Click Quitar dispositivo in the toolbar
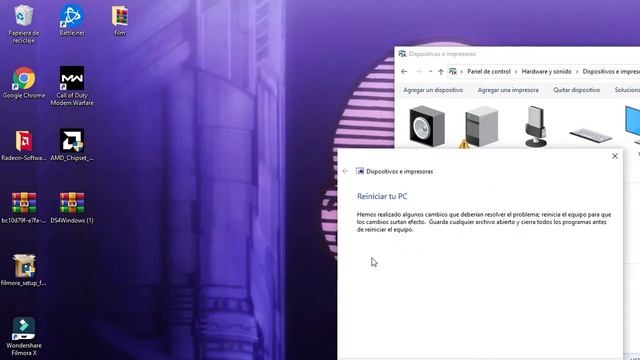The height and width of the screenshot is (360, 640). (576, 90)
